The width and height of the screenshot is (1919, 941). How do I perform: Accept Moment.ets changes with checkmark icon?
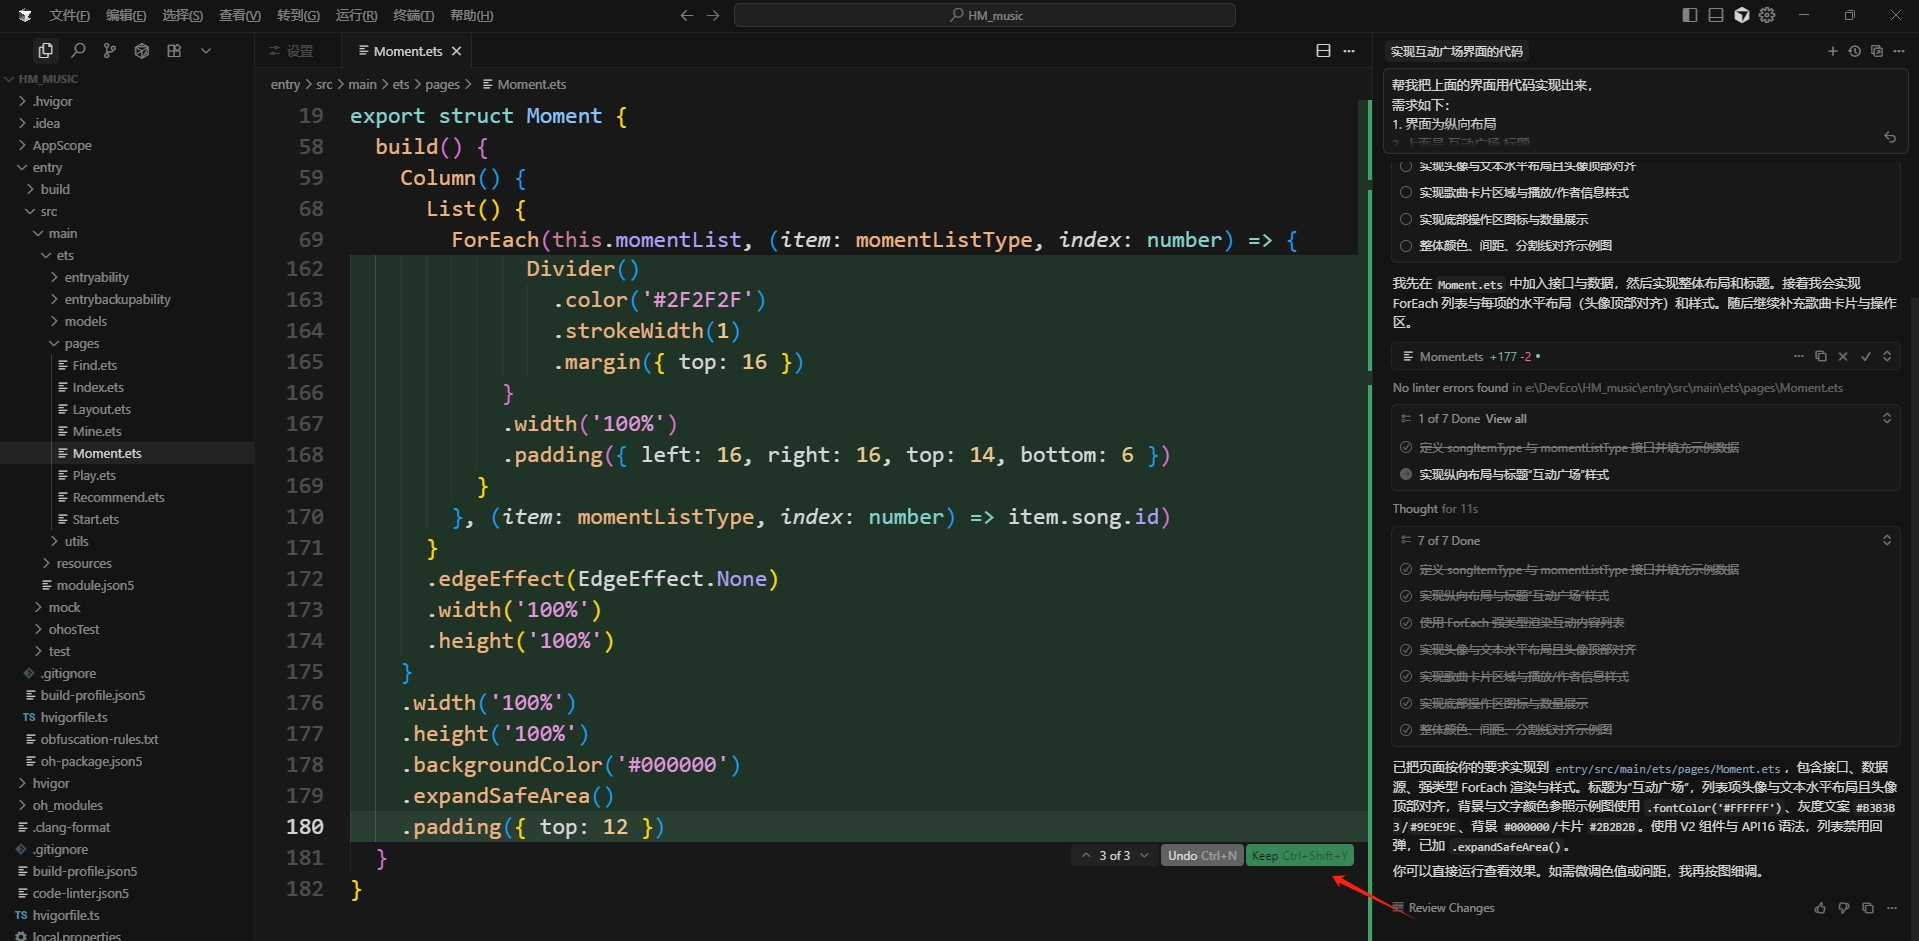click(x=1865, y=356)
